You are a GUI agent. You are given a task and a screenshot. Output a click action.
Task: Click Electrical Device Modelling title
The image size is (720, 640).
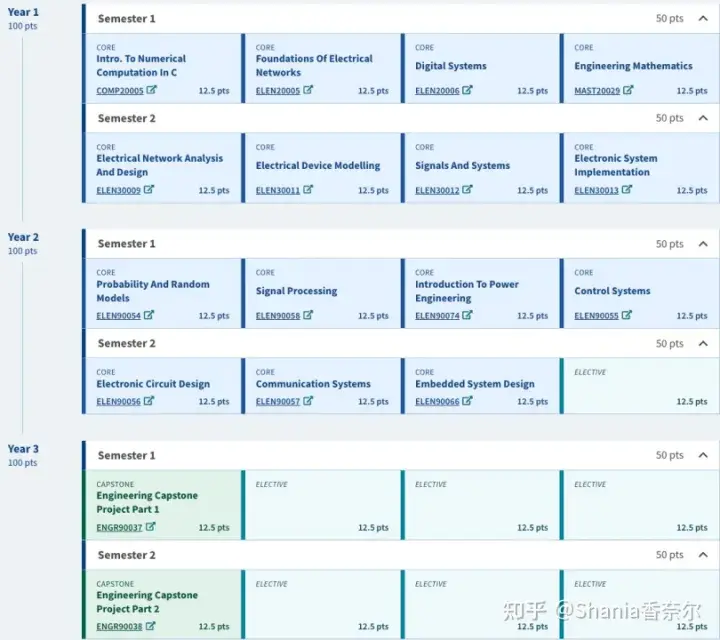(x=318, y=165)
